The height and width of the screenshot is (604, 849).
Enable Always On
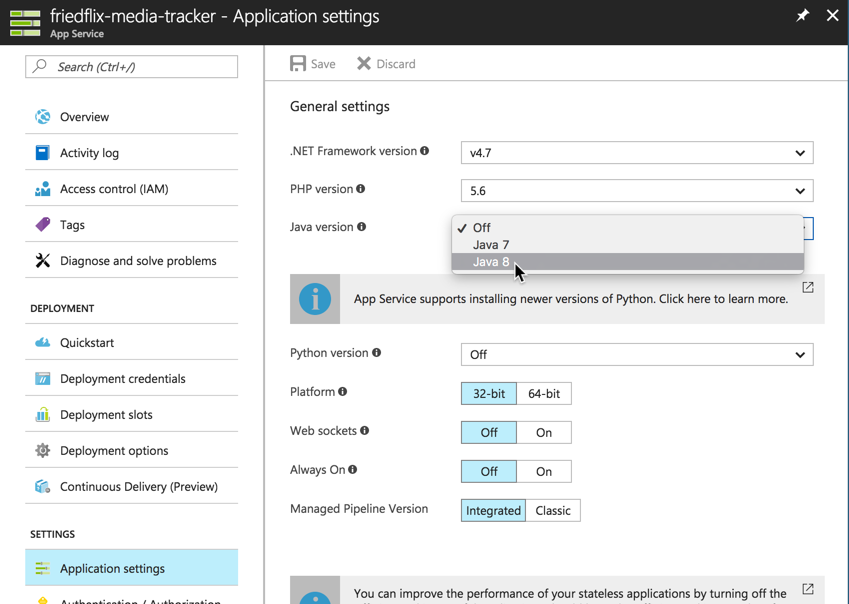click(544, 472)
